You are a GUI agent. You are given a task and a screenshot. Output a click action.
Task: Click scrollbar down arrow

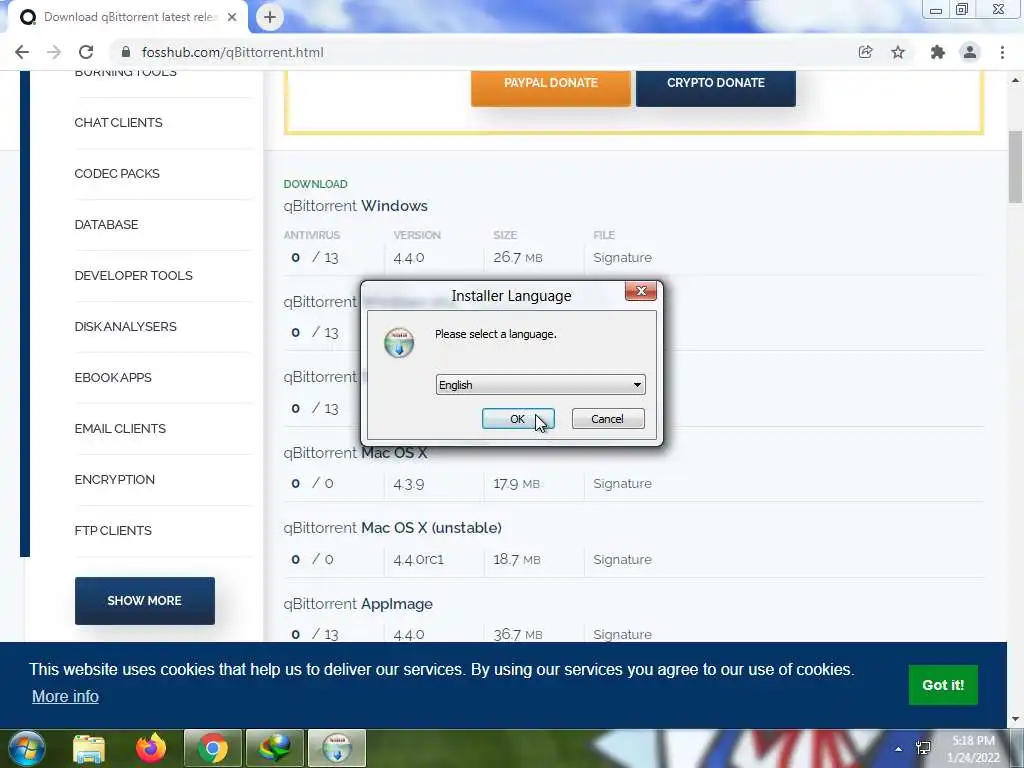[1015, 719]
